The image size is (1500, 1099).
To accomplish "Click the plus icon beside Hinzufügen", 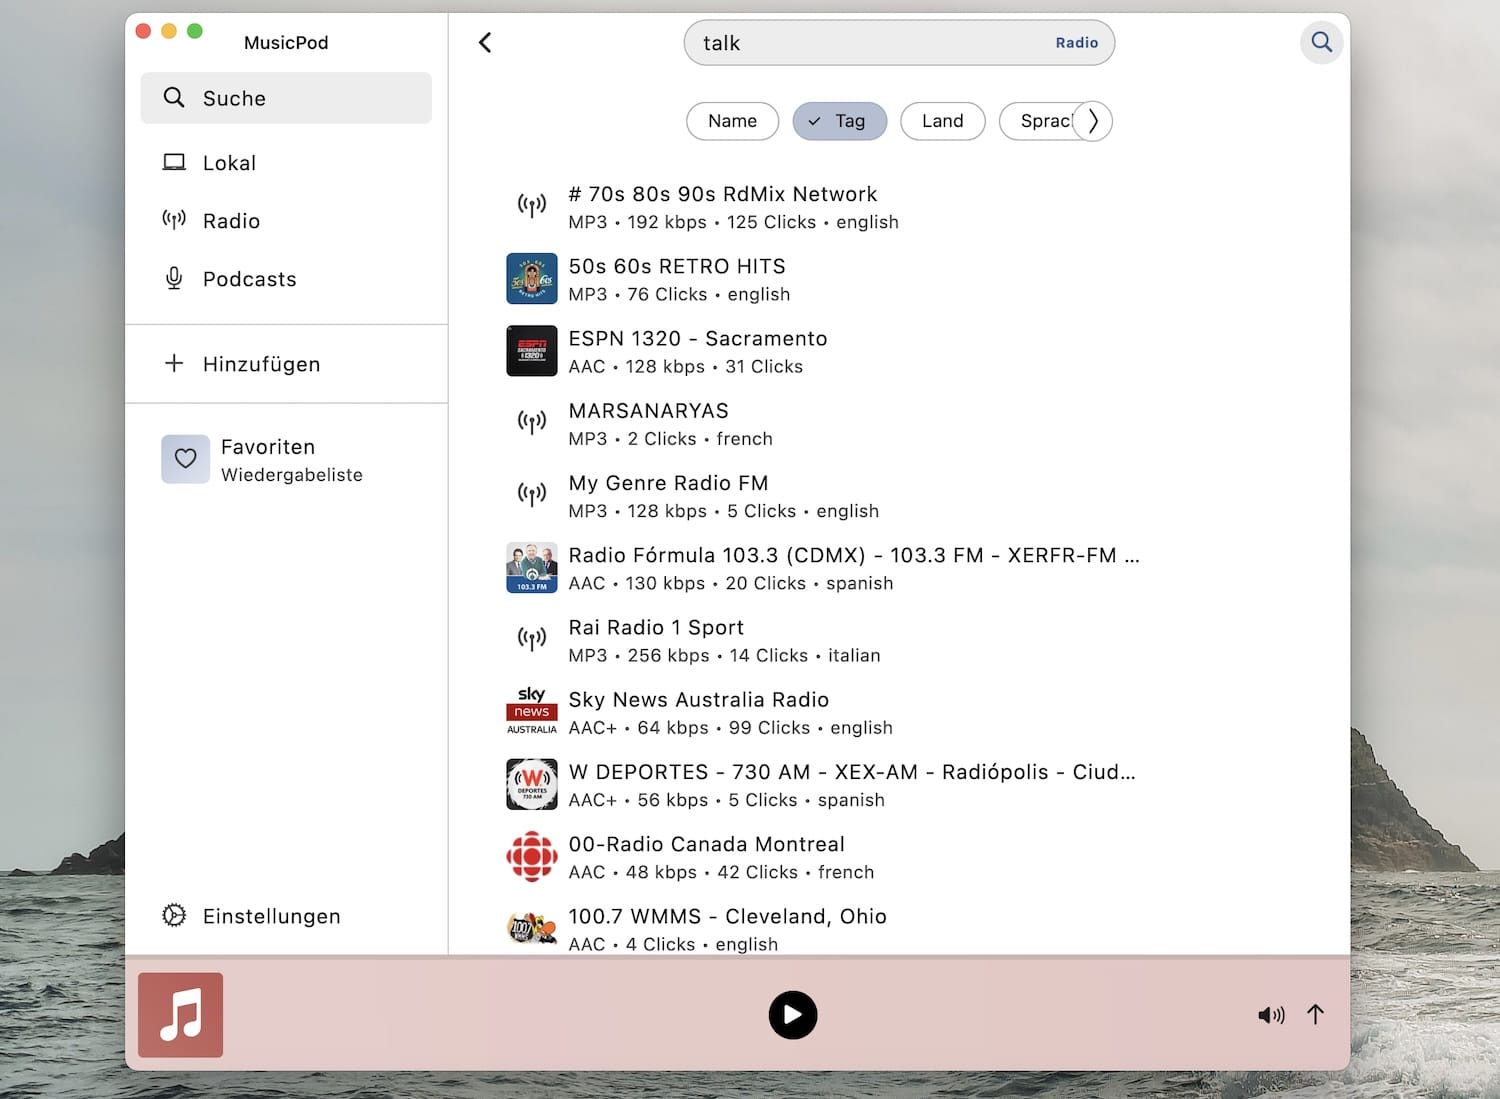I will [174, 363].
